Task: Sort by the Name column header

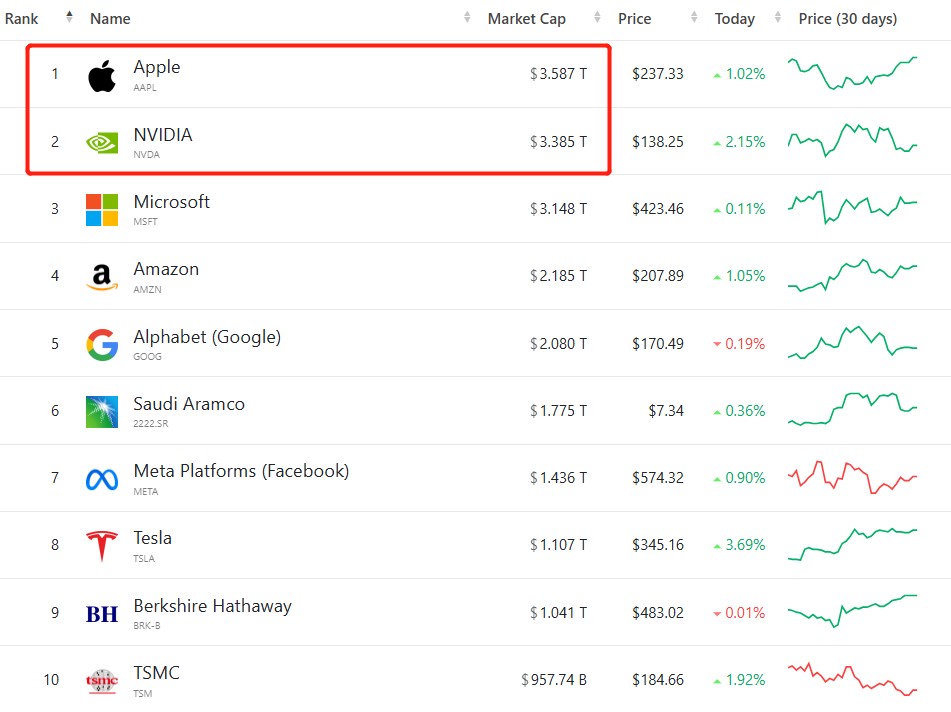Action: coord(110,19)
